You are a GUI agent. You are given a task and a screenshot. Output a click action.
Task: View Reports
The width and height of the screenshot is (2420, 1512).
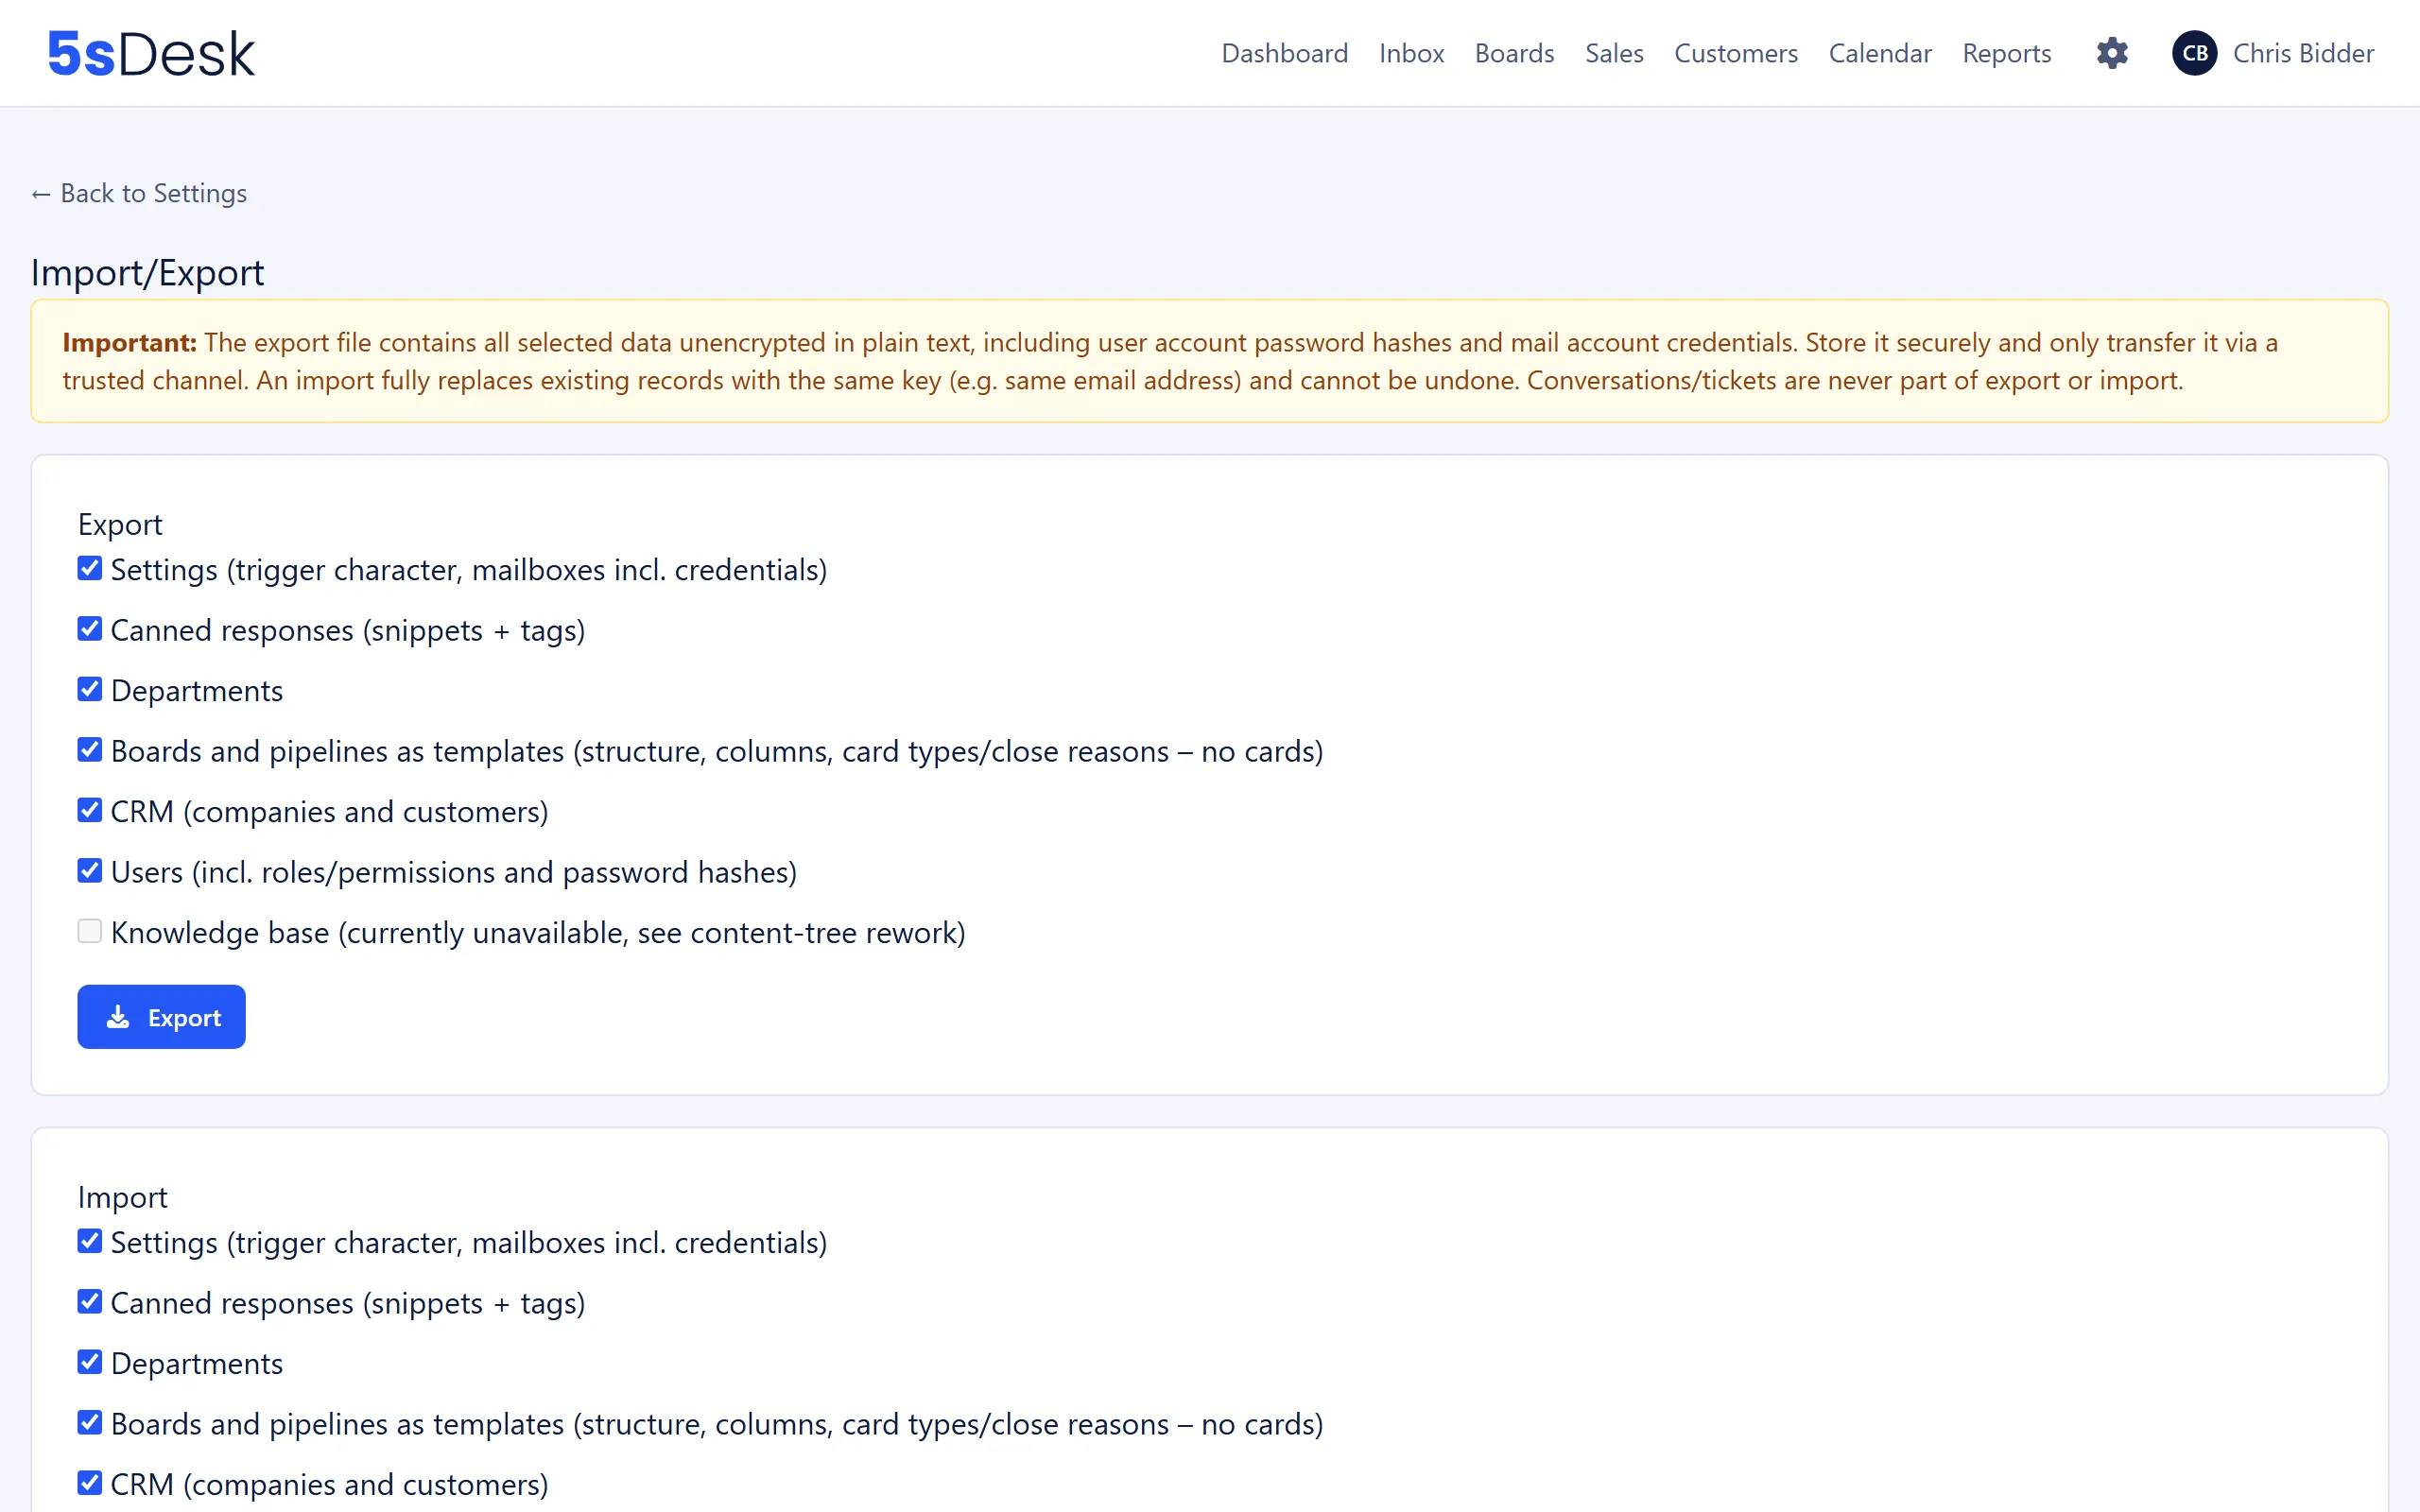click(x=2006, y=53)
